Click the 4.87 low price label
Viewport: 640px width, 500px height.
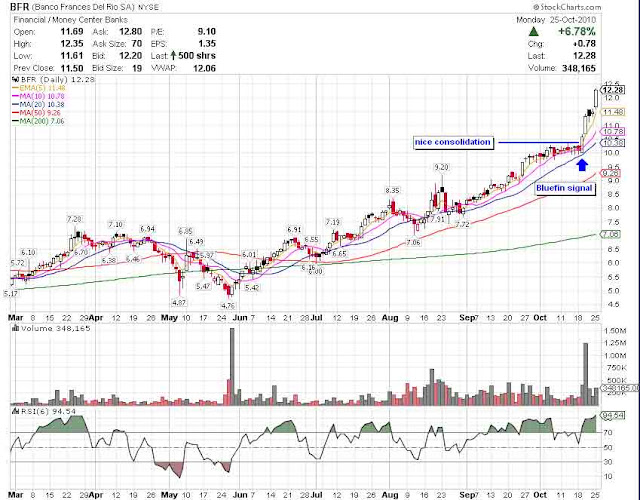tap(179, 302)
